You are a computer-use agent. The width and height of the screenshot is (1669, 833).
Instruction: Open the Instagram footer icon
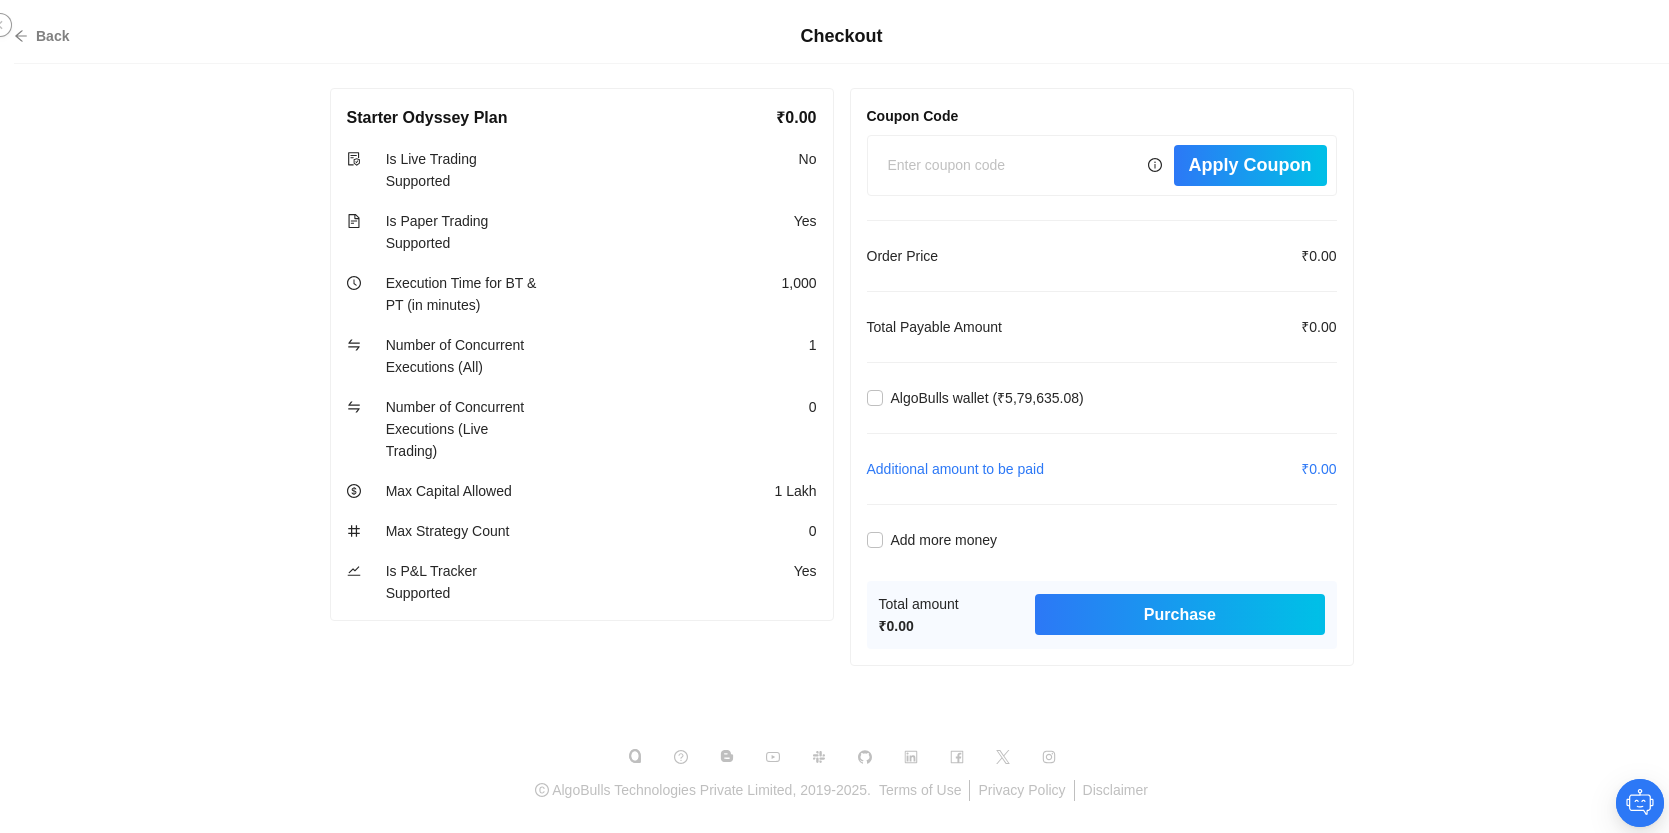(x=1049, y=757)
